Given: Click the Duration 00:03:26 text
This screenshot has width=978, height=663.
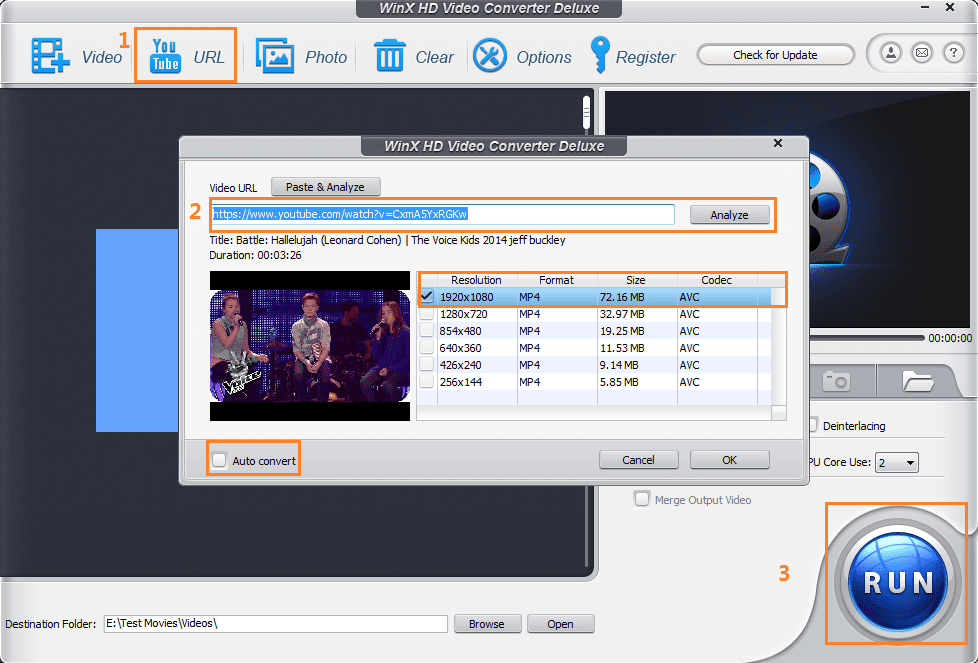Looking at the screenshot, I should tap(255, 255).
